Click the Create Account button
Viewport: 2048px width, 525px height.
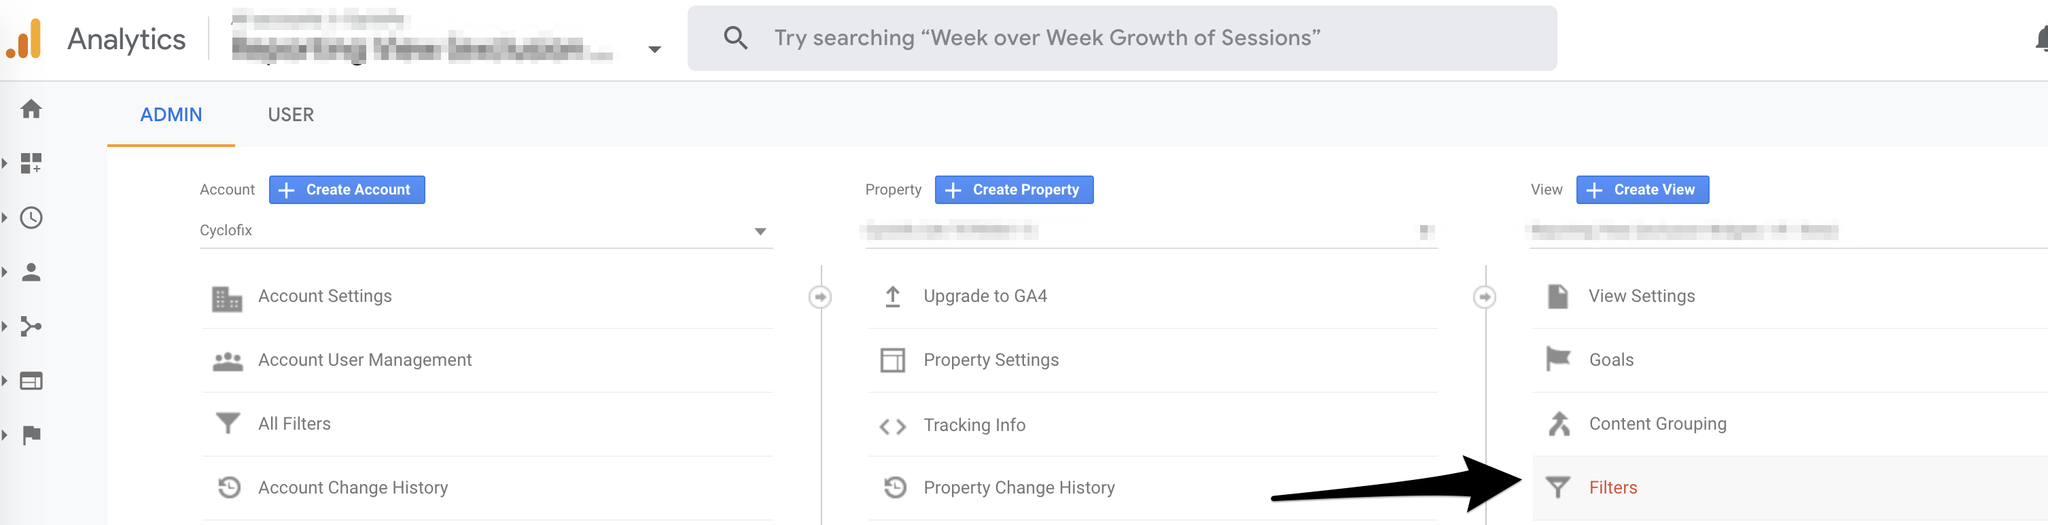click(347, 190)
